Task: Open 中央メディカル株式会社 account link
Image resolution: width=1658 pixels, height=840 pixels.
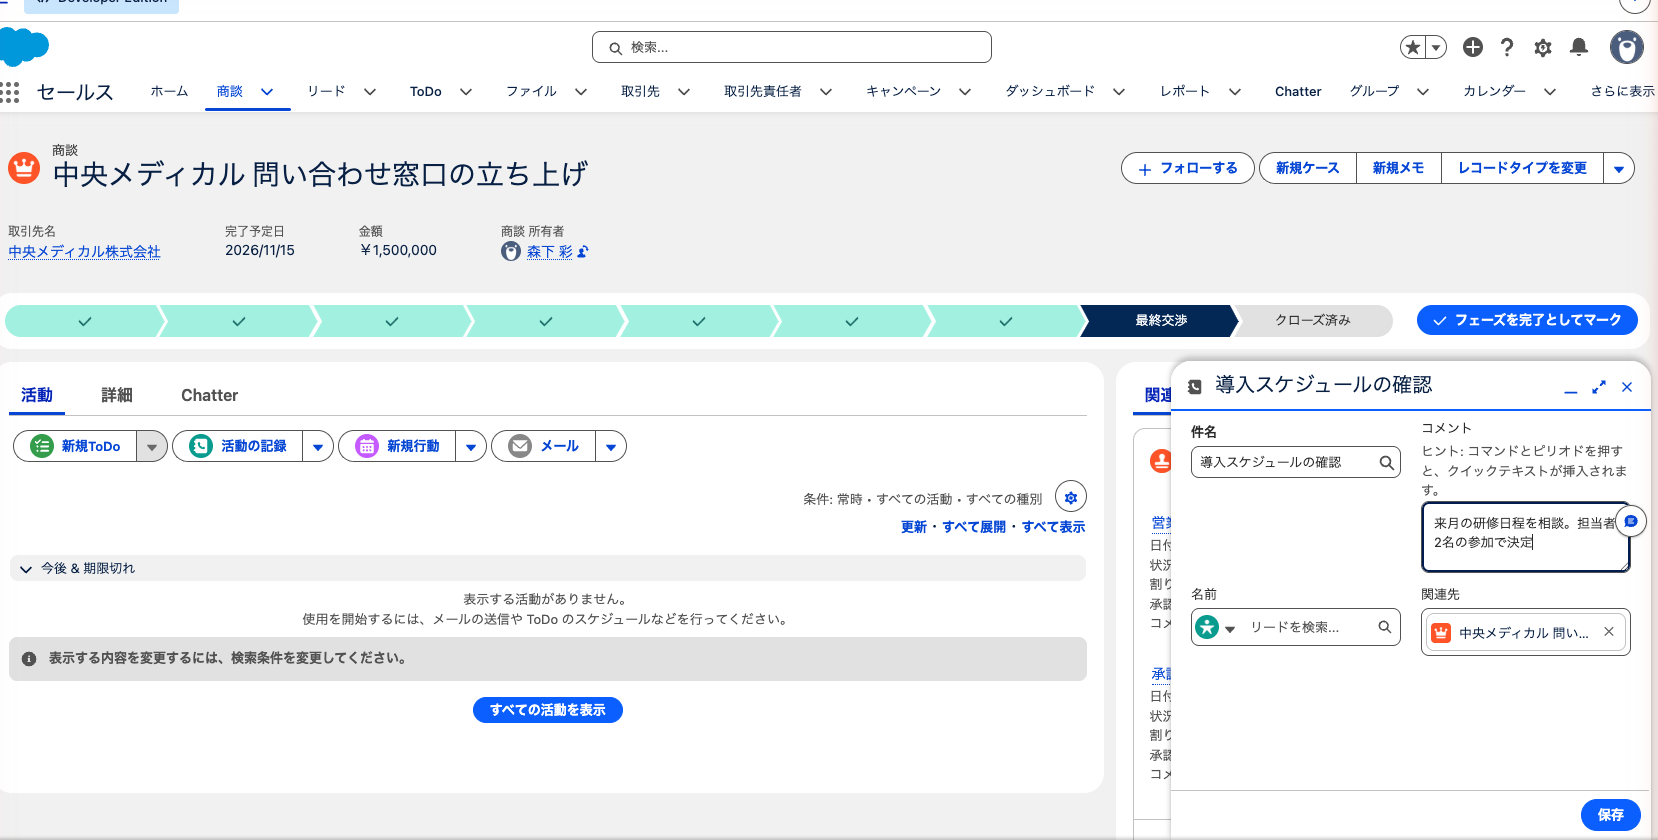Action: (84, 251)
